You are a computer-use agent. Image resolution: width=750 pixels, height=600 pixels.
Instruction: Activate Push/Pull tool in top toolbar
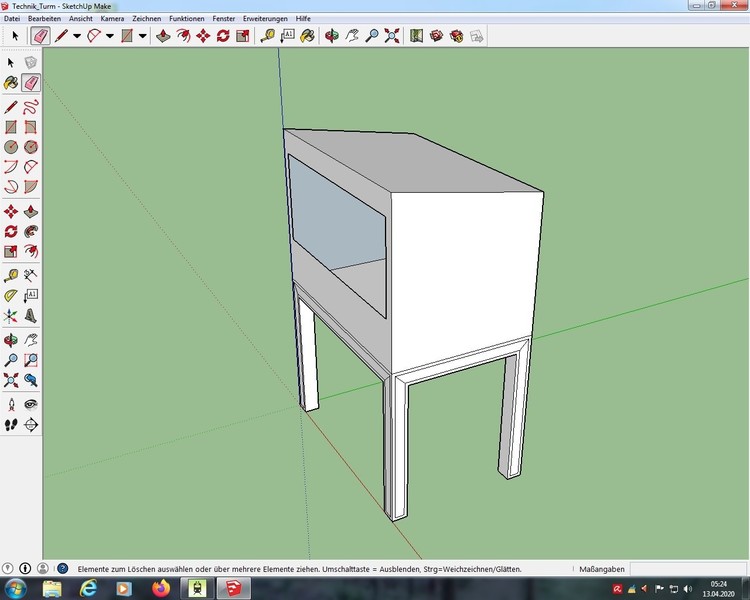[x=163, y=36]
